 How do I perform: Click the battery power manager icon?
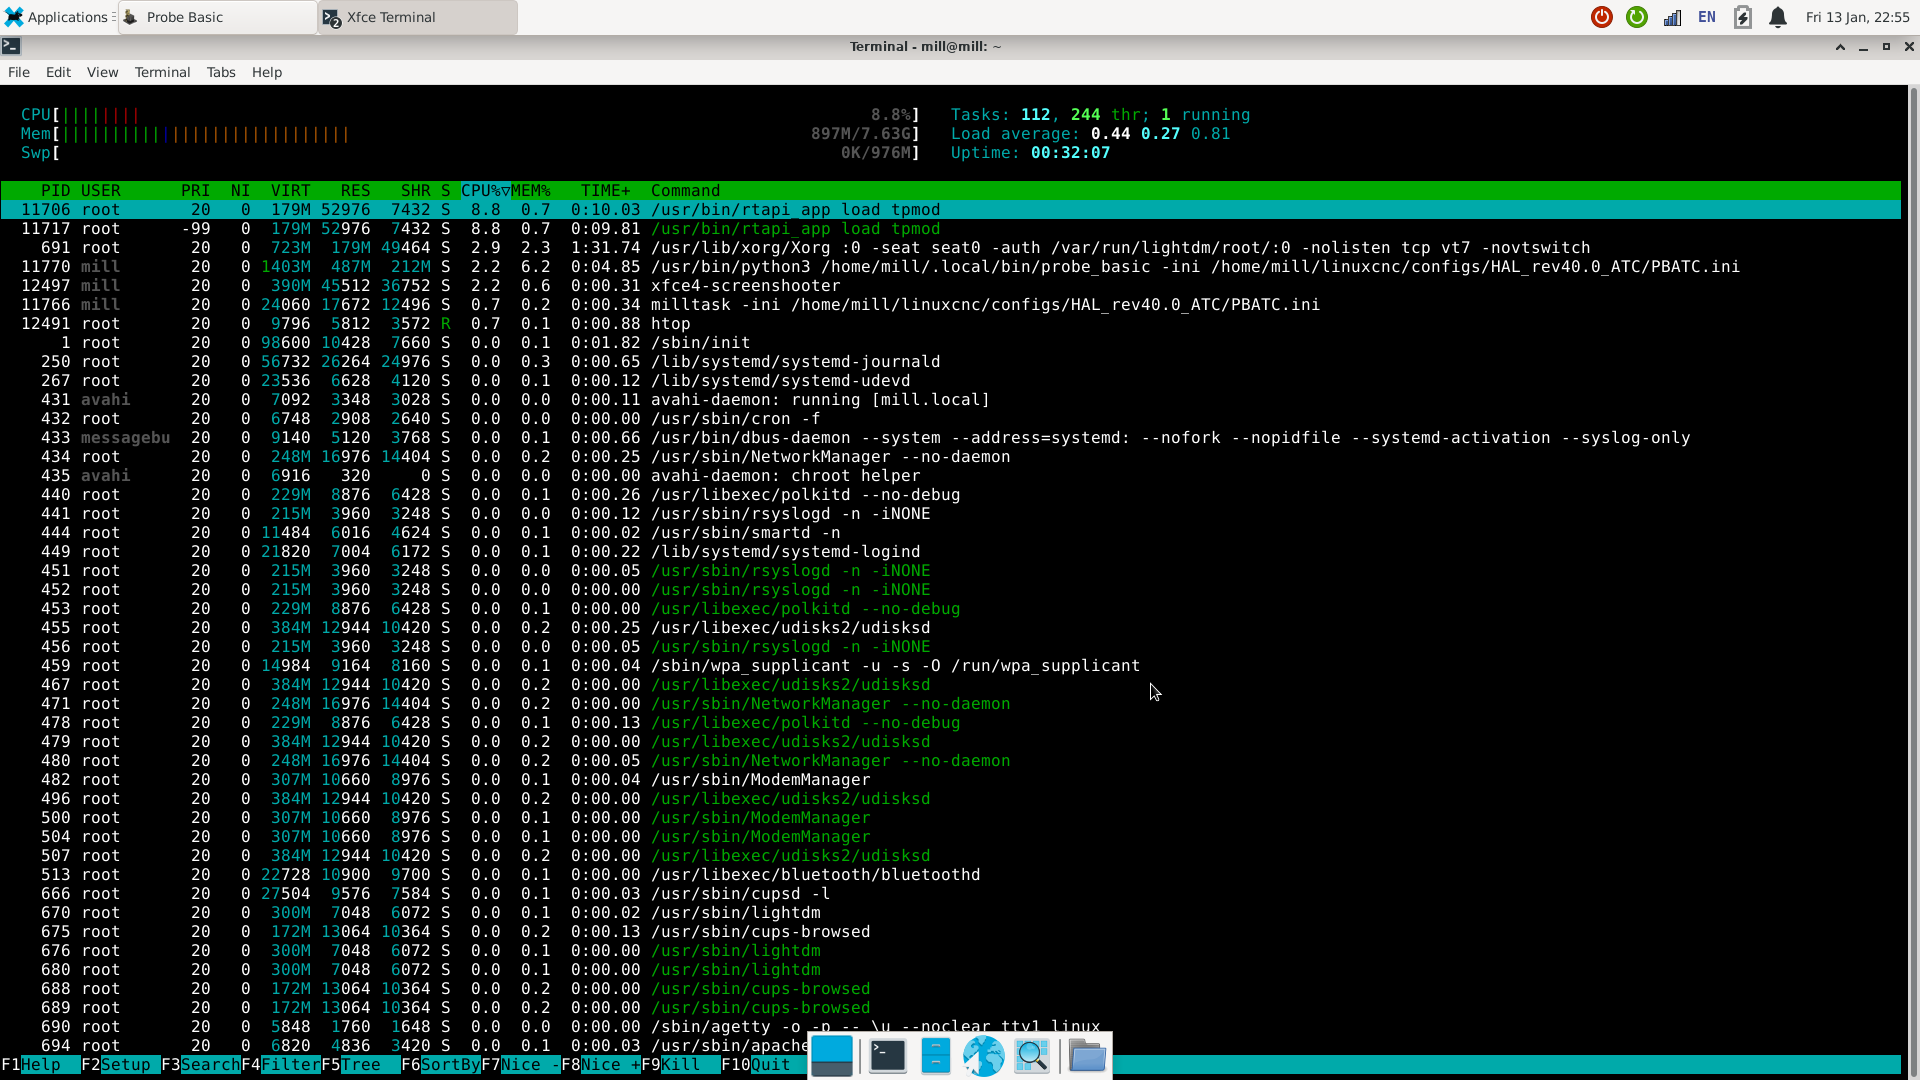[1743, 17]
